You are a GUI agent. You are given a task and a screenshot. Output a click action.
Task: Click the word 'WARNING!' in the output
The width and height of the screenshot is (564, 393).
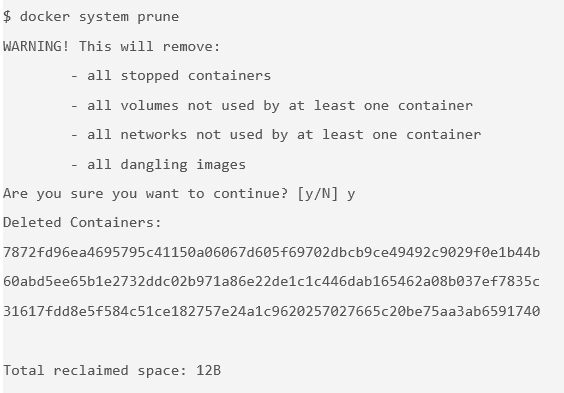pos(36,46)
